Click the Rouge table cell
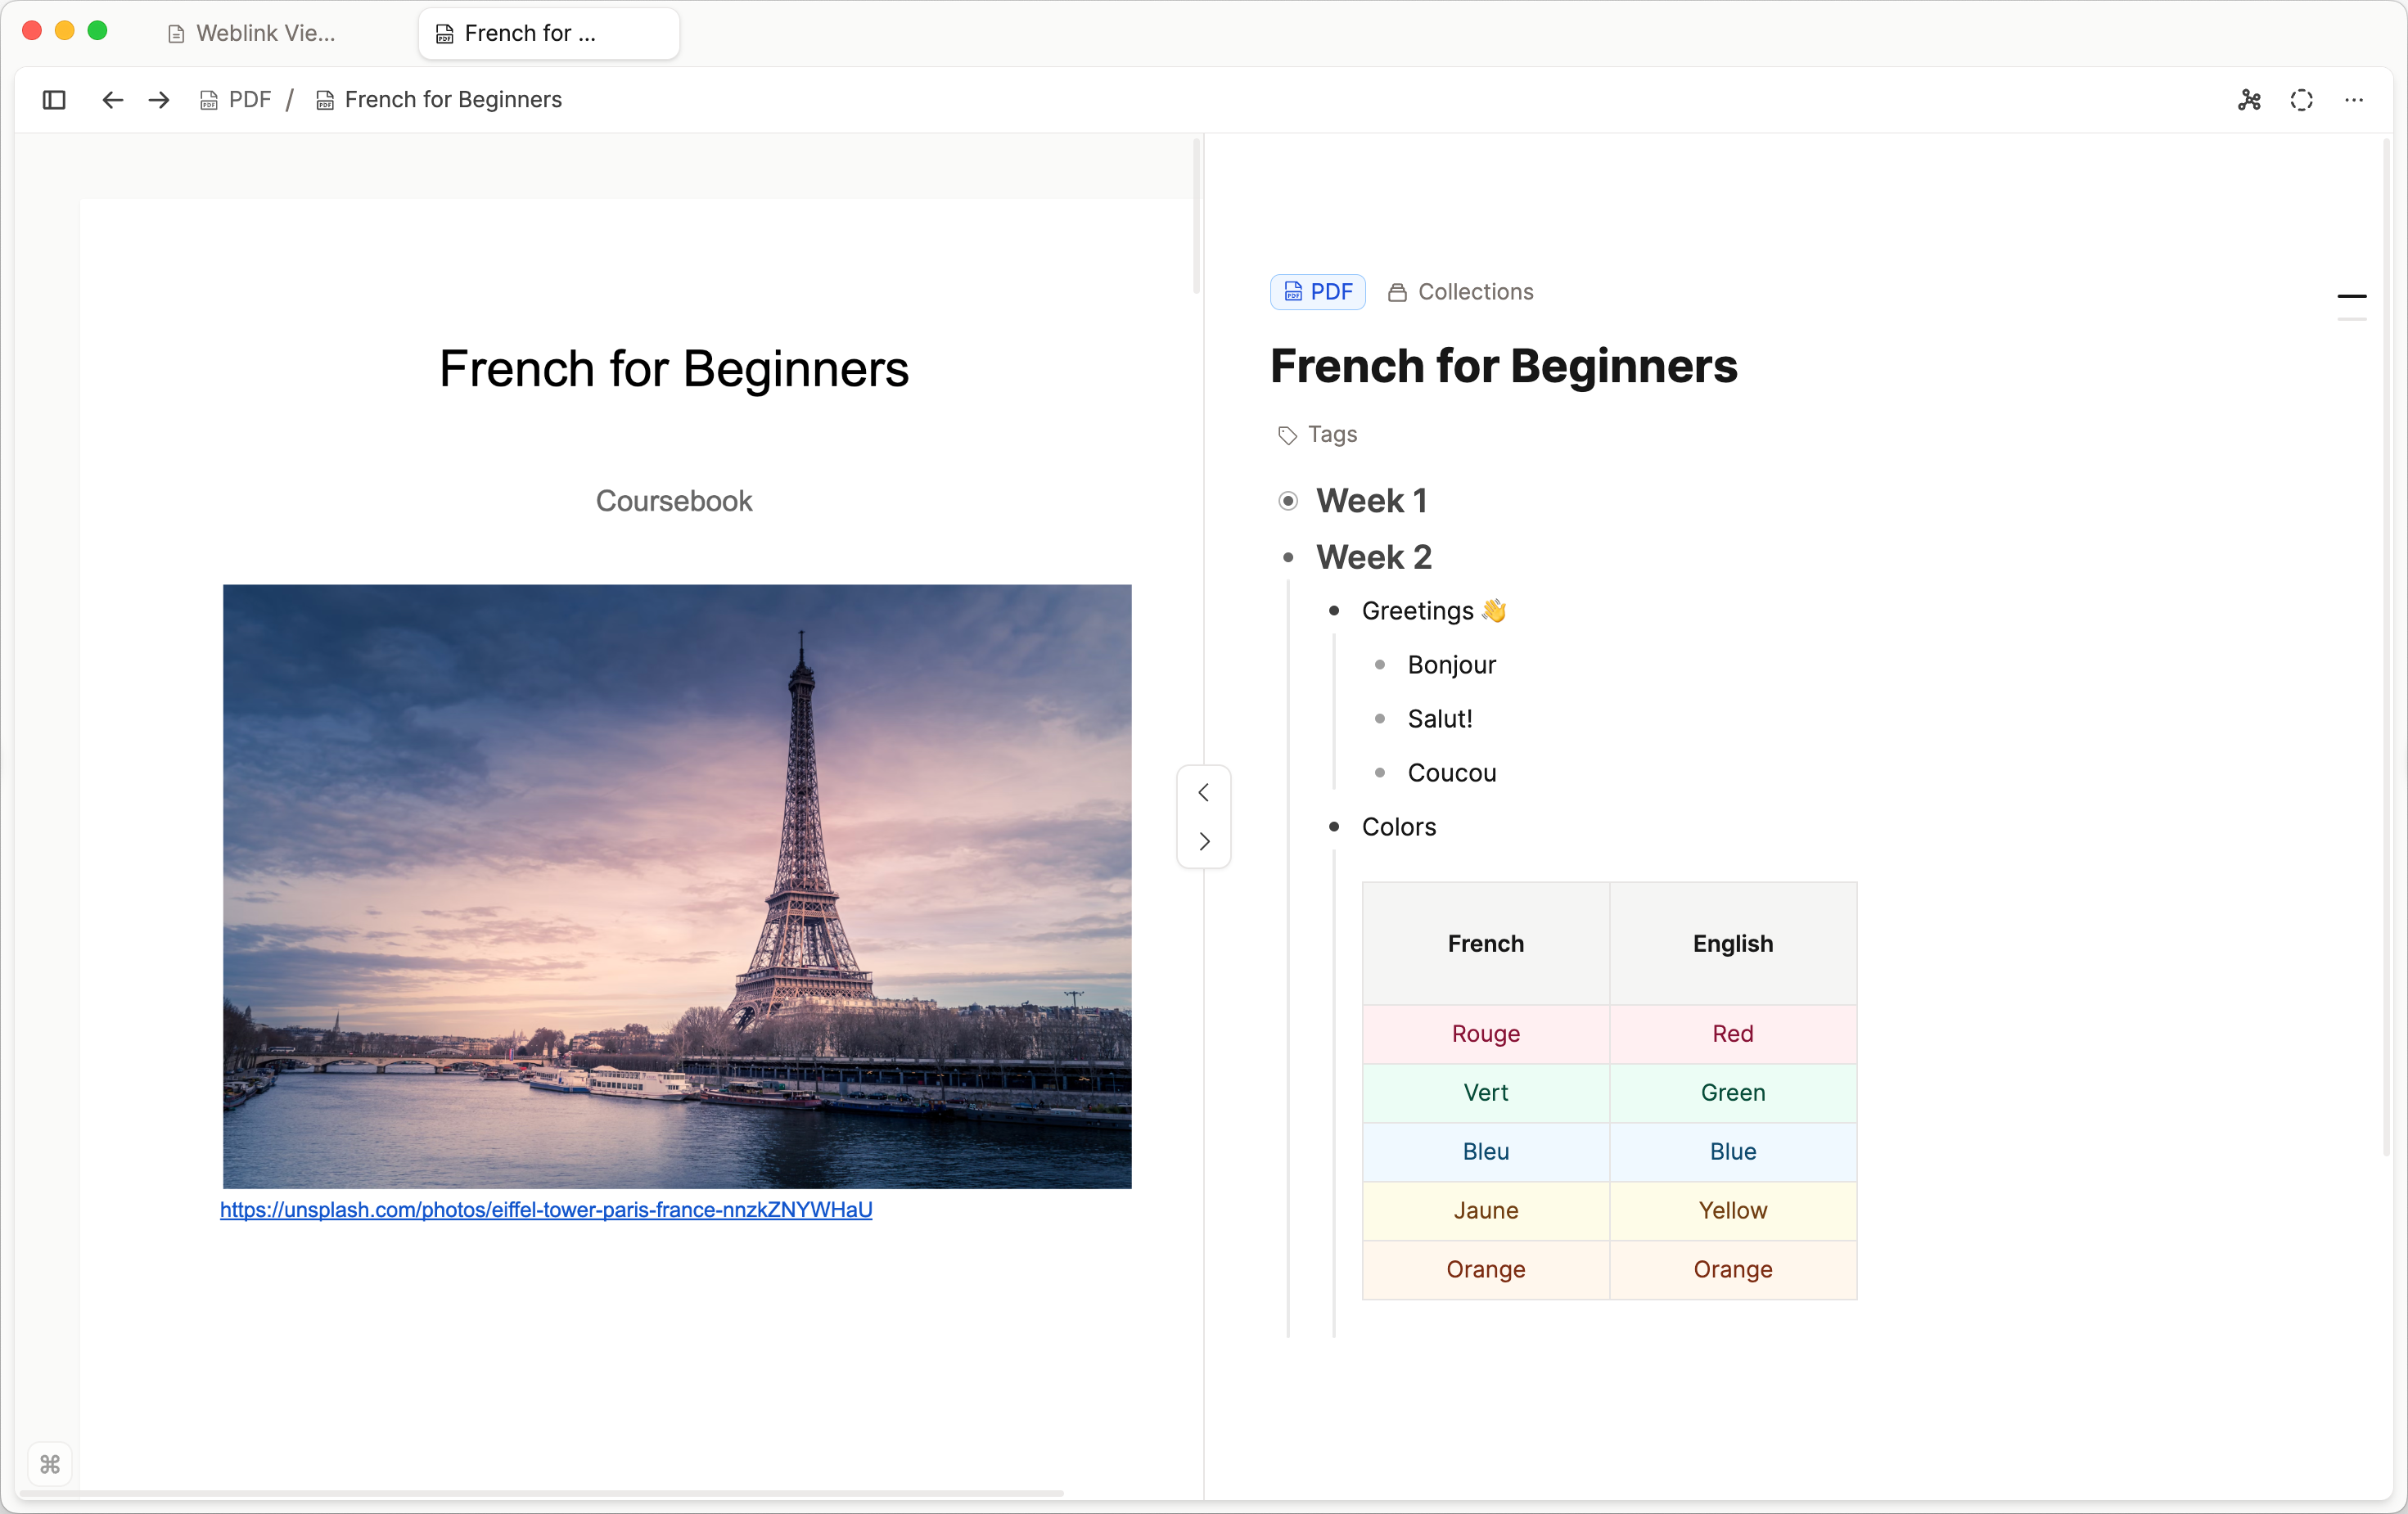This screenshot has height=1514, width=2408. [x=1485, y=1034]
